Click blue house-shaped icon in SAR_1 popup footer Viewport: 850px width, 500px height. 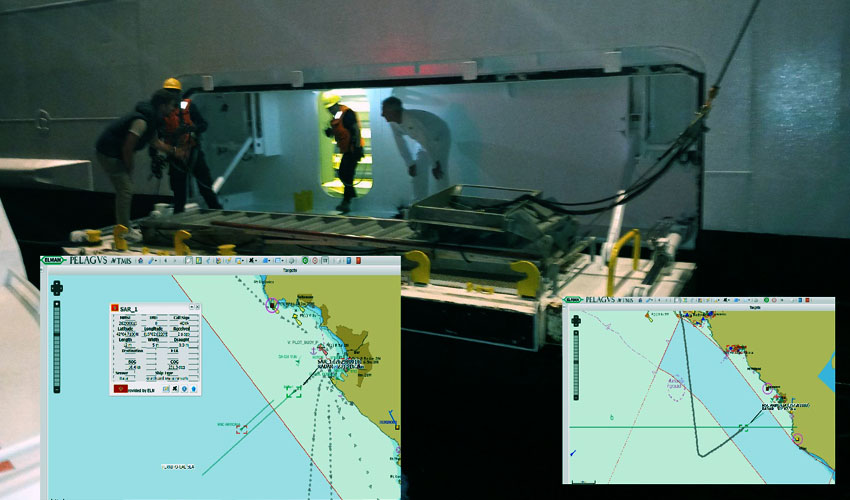pyautogui.click(x=194, y=389)
